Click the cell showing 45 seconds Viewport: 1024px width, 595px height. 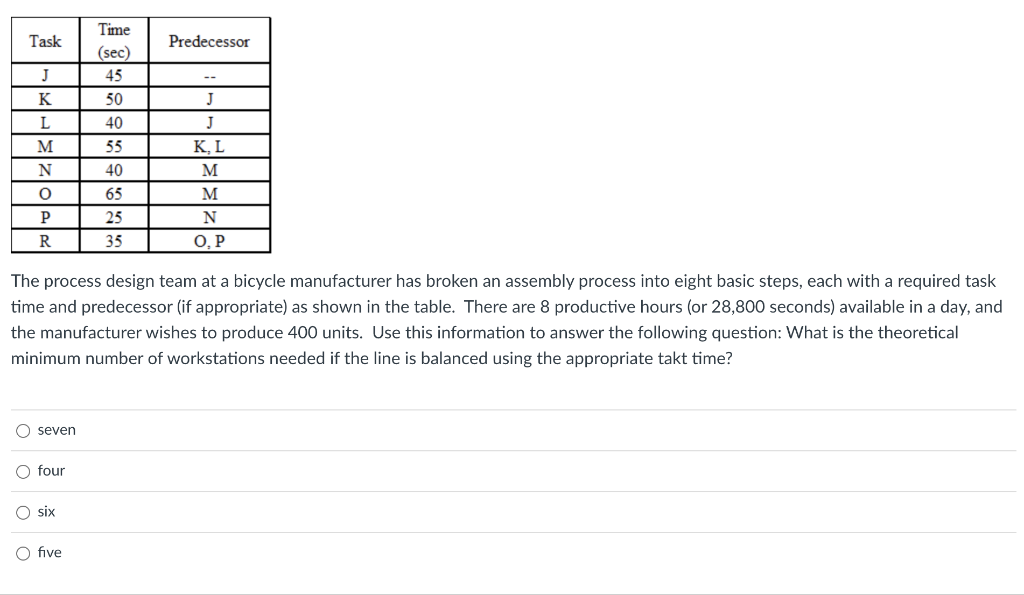pyautogui.click(x=113, y=74)
